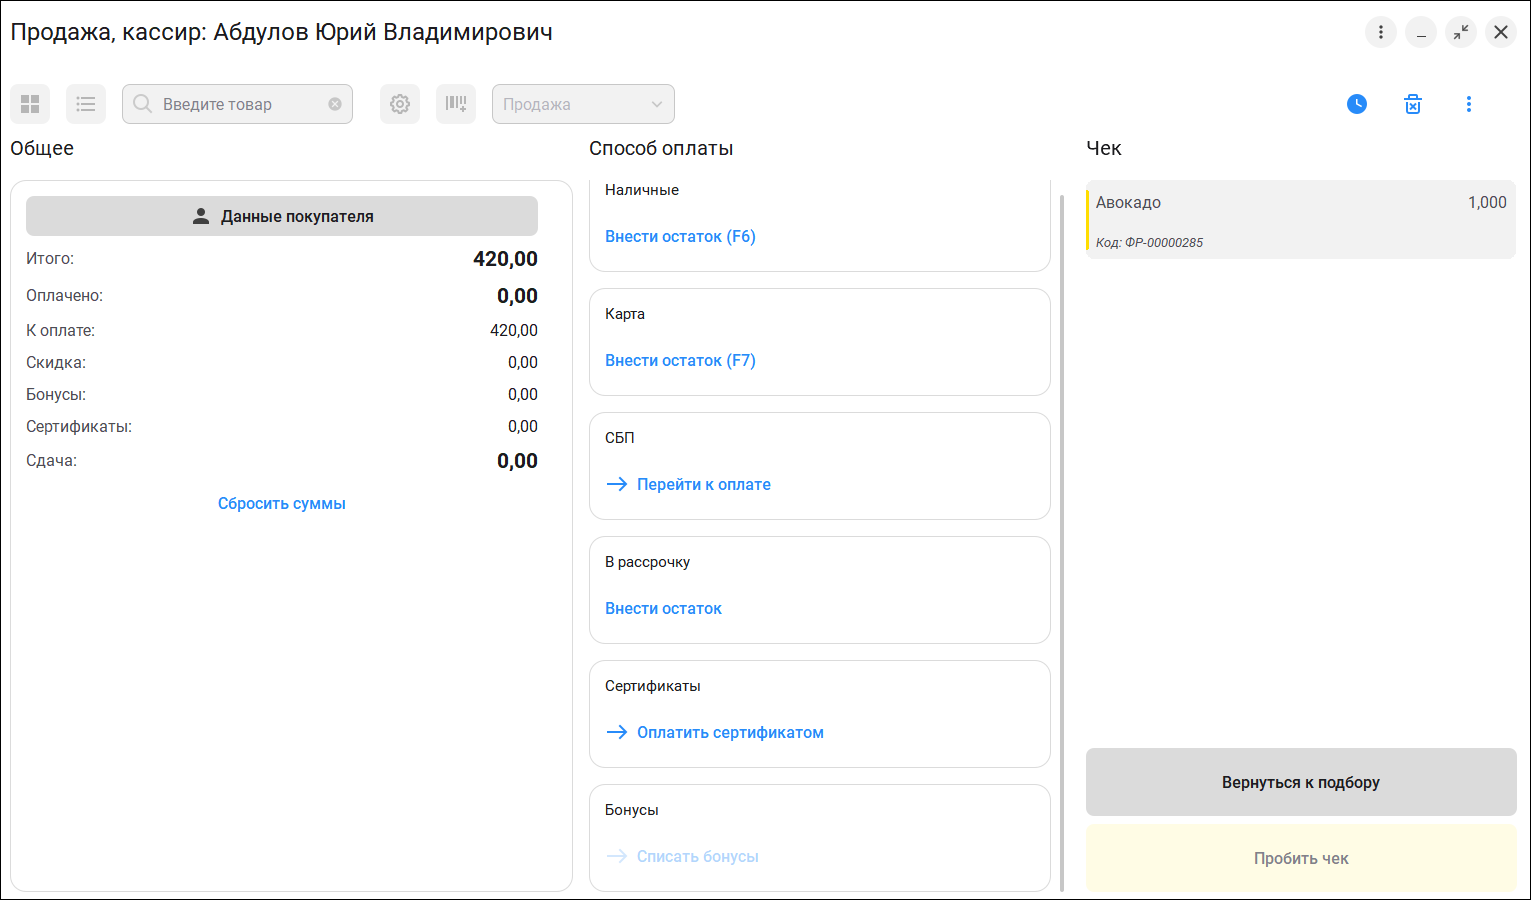The height and width of the screenshot is (900, 1531).
Task: Open title bar more options menu
Action: 1381,32
